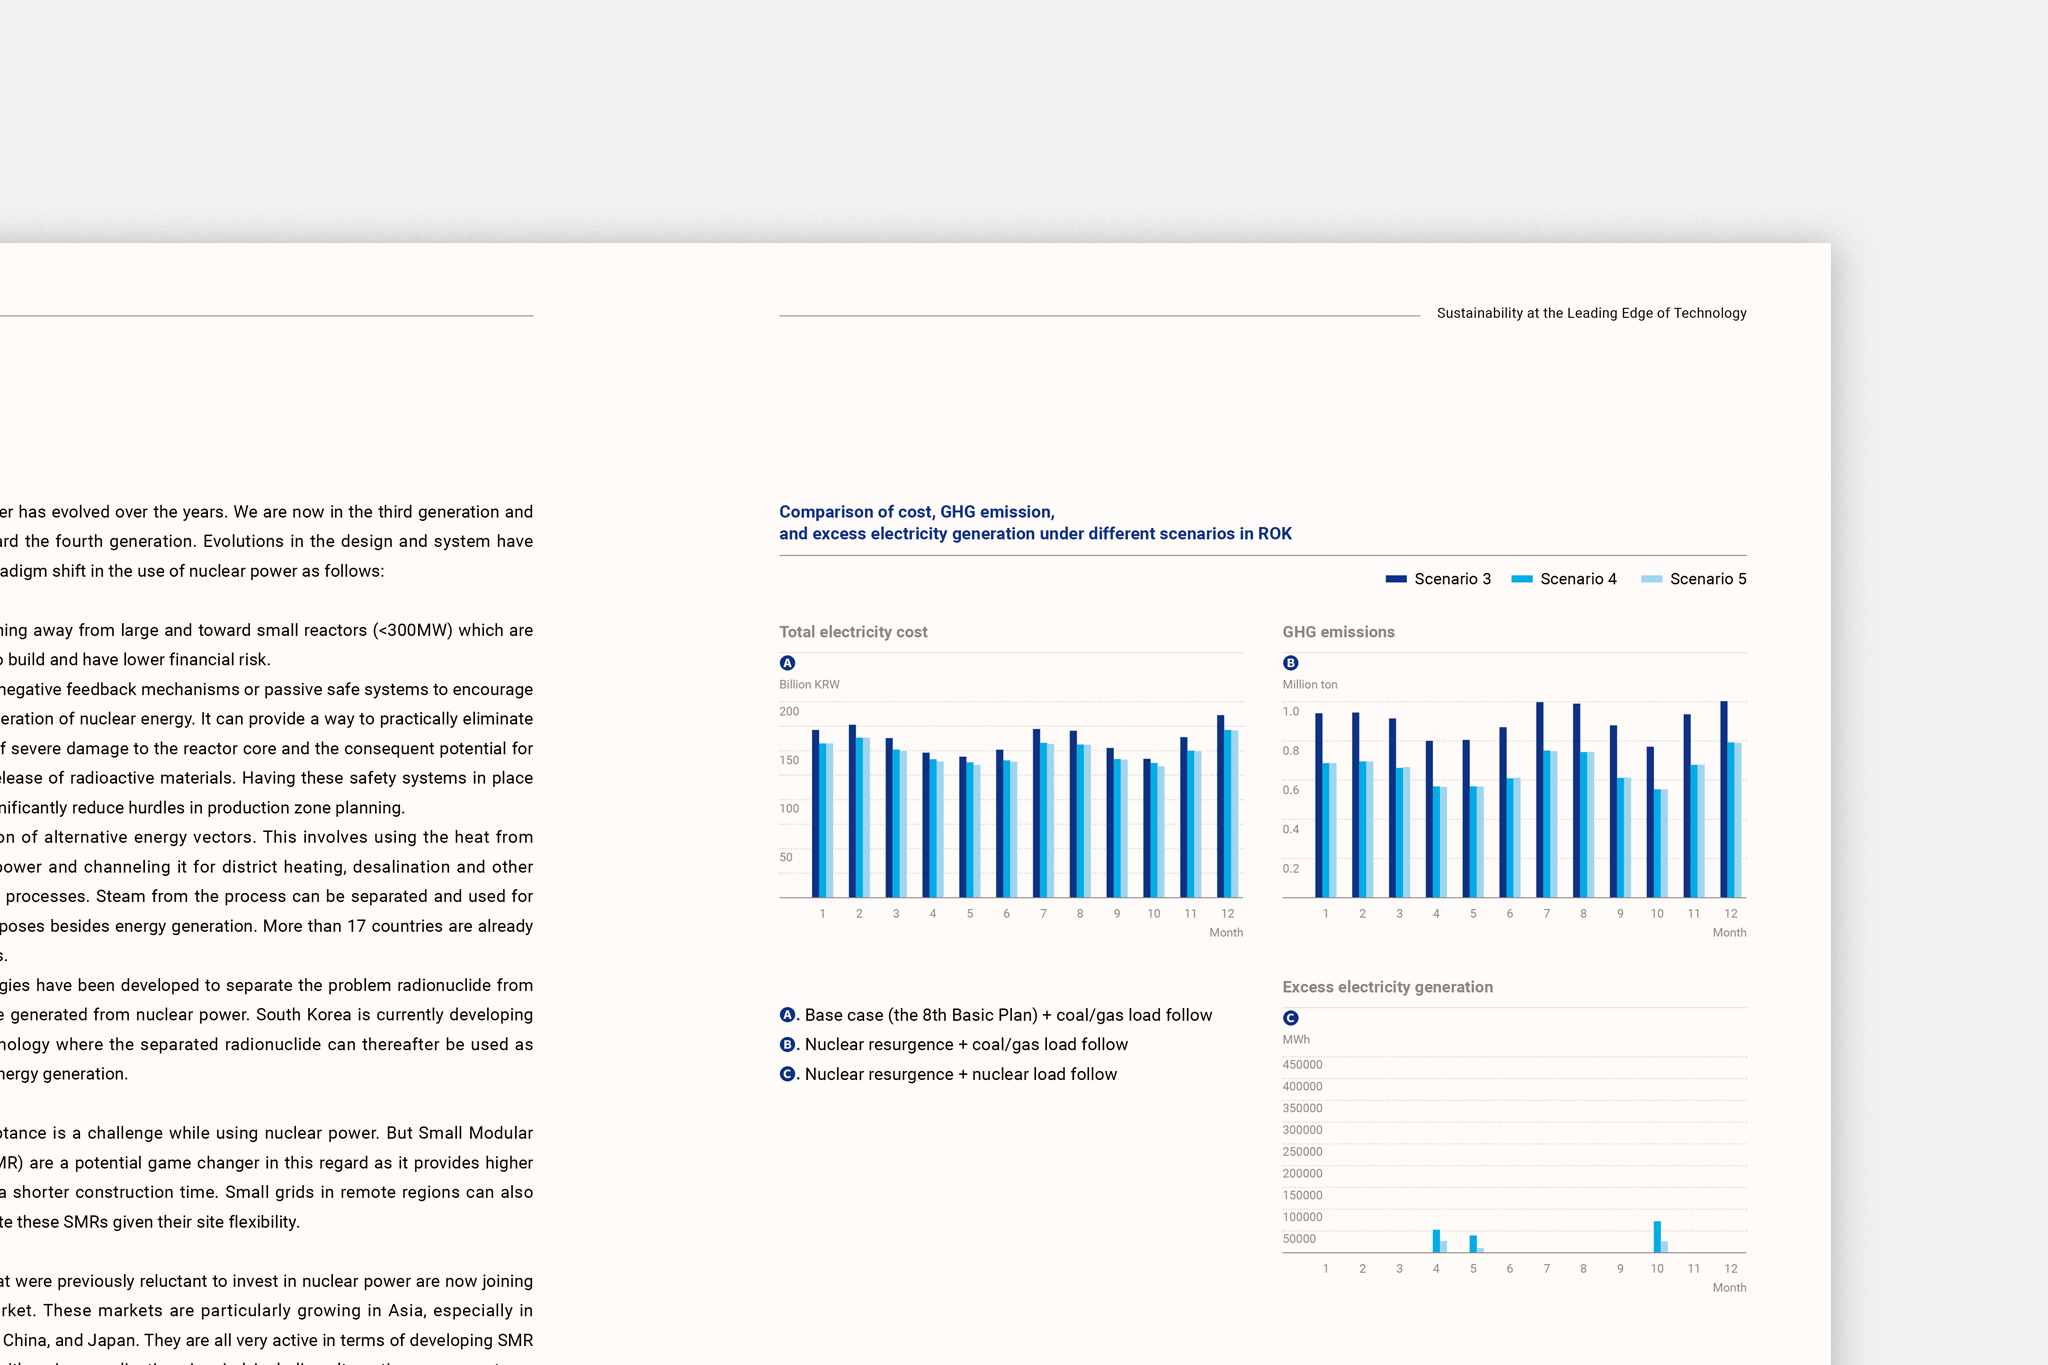Click the month 12 Scenario 3 cost bar
The image size is (2048, 1365).
pyautogui.click(x=1220, y=805)
